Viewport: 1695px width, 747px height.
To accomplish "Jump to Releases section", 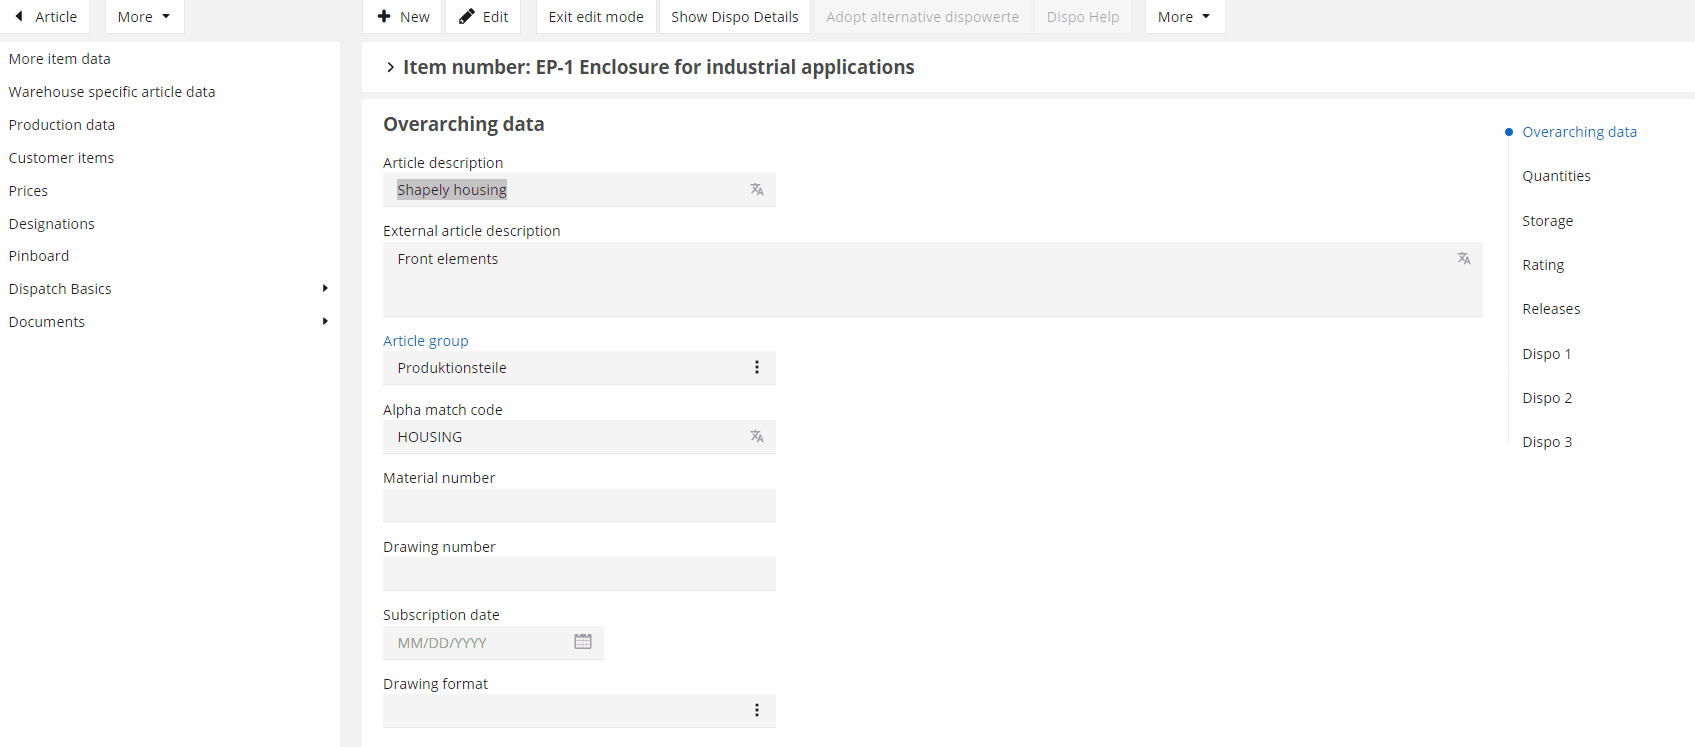I will click(1551, 309).
